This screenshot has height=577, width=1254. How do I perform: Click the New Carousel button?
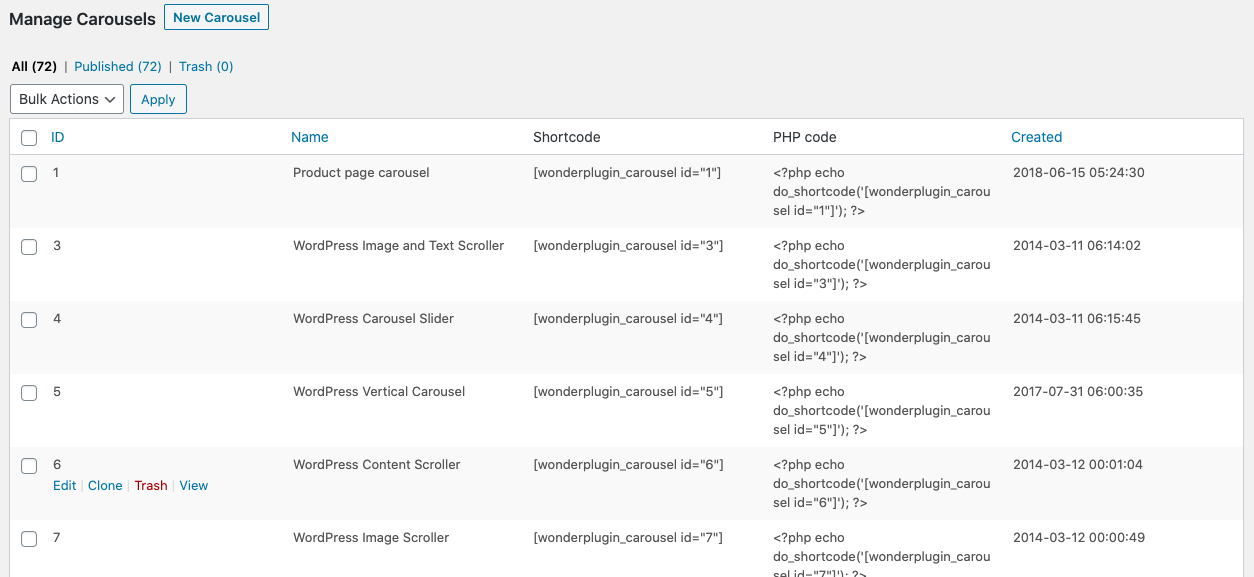tap(216, 17)
